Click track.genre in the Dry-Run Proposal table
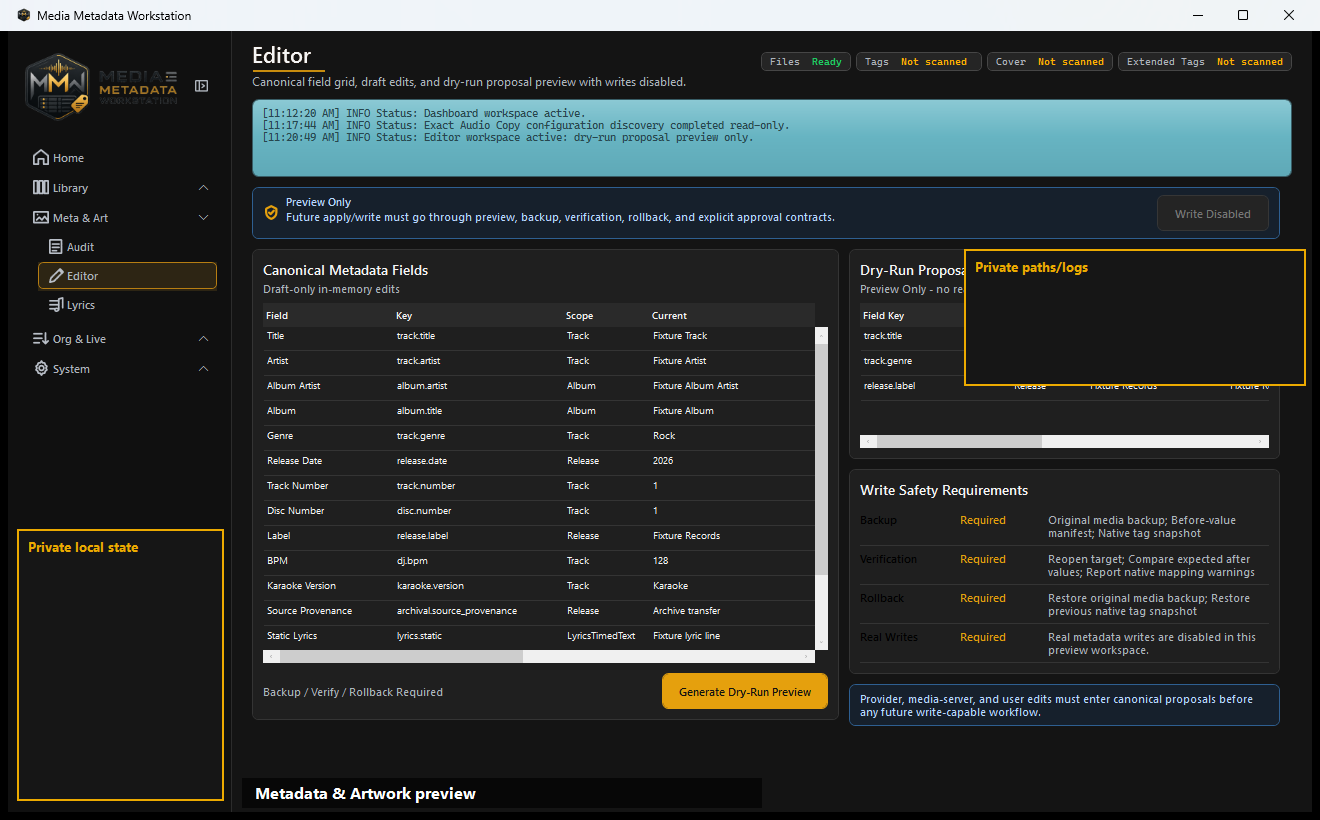Screen dimensions: 1320x820 pyautogui.click(x=888, y=361)
